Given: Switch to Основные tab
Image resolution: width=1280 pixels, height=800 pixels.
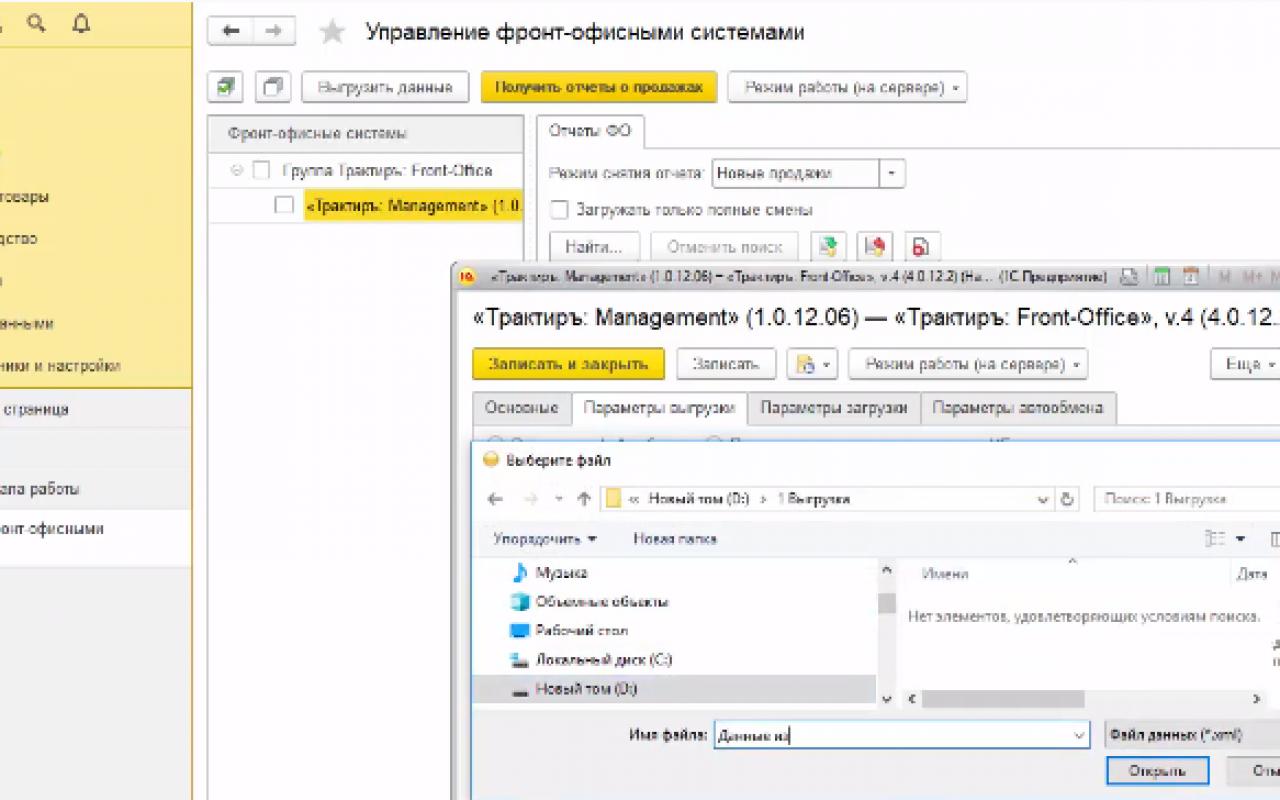Looking at the screenshot, I should click(521, 408).
